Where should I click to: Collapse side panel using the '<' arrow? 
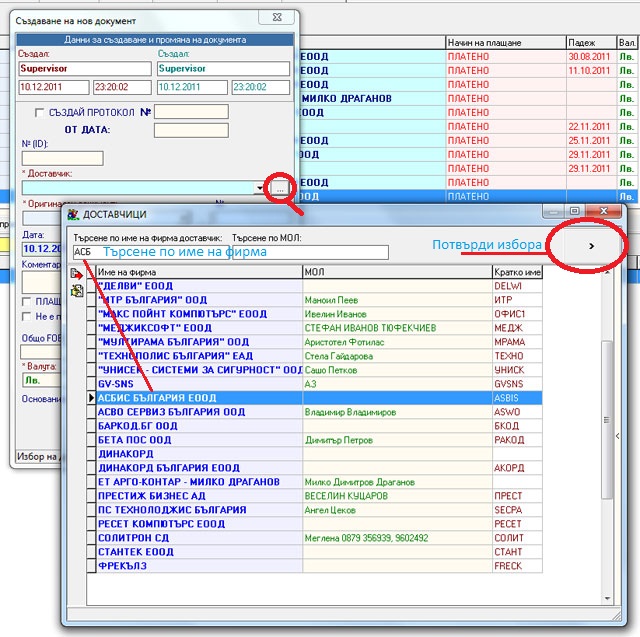[617, 436]
